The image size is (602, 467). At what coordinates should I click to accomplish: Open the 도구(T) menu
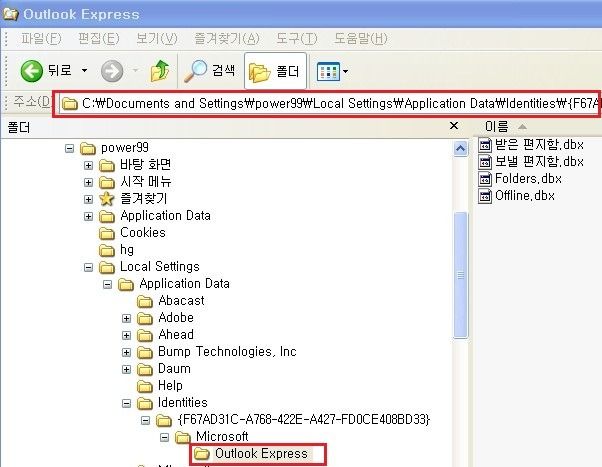pyautogui.click(x=297, y=38)
